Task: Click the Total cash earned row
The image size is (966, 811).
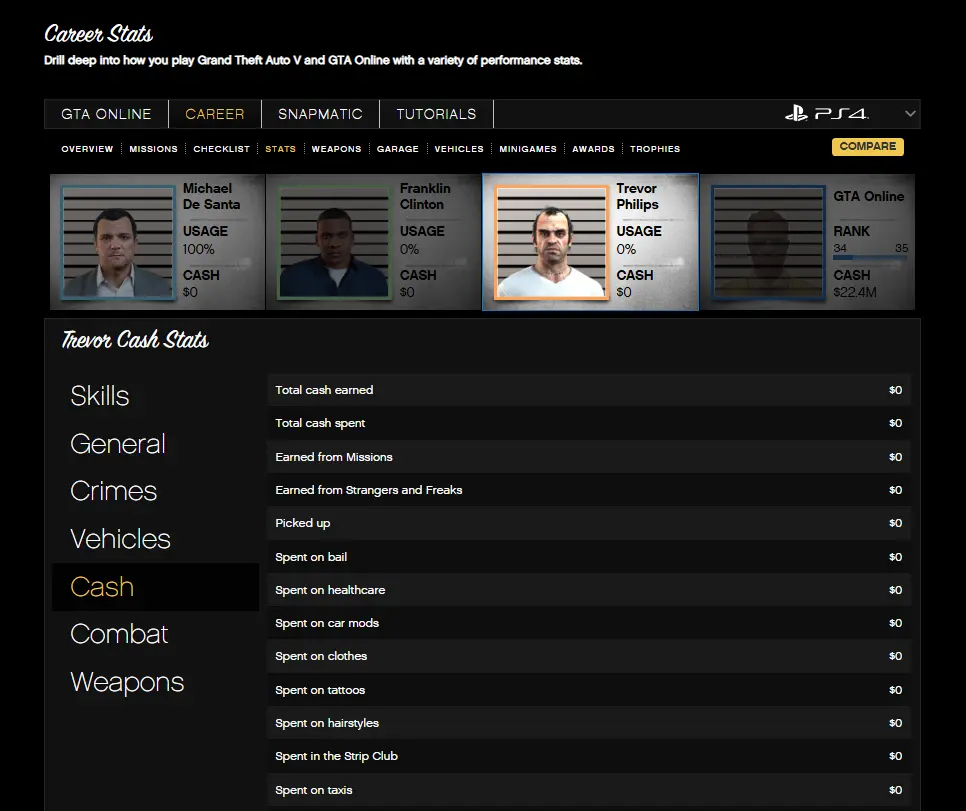Action: (588, 390)
